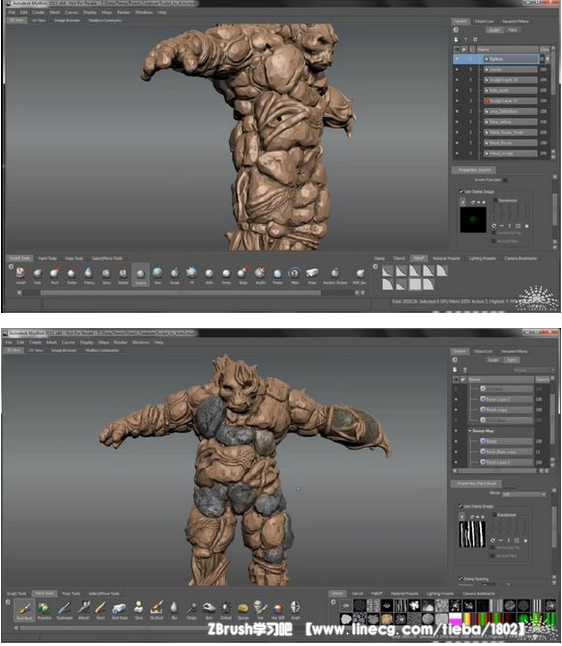Select Flatten sculpt tool in upper window
The width and height of the screenshot is (562, 646).
(72, 274)
